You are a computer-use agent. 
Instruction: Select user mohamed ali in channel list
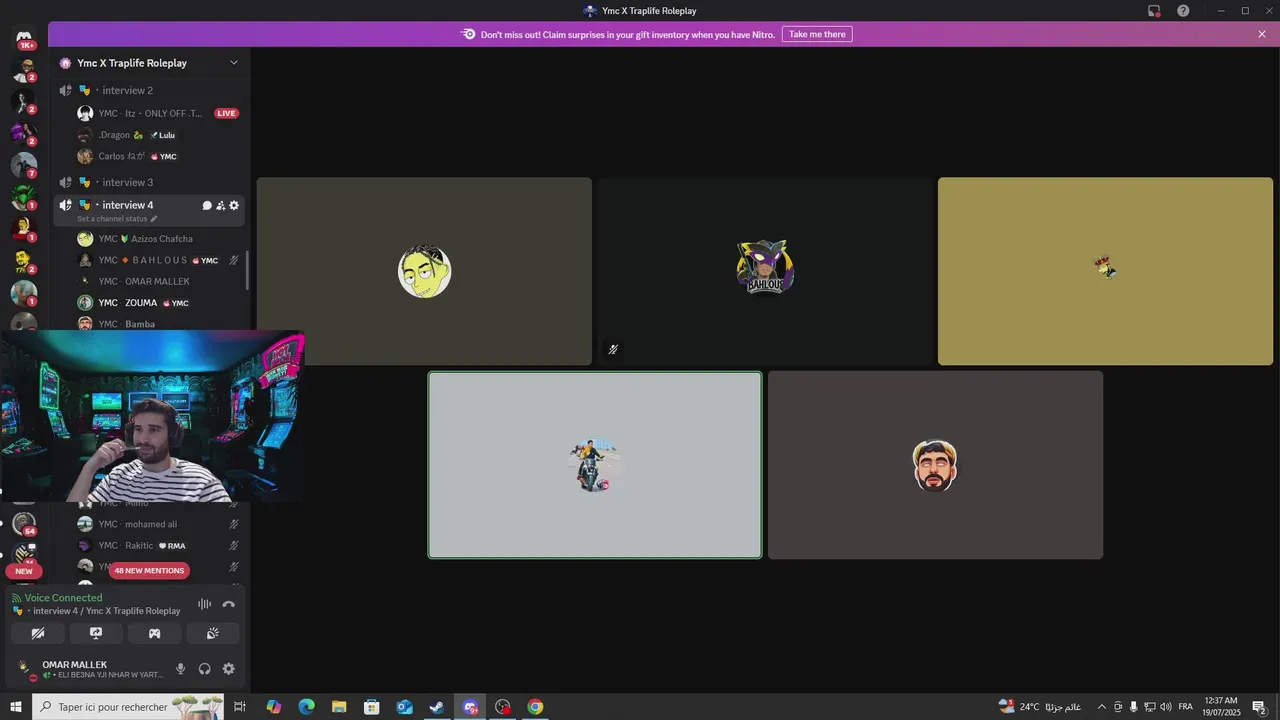[160, 524]
